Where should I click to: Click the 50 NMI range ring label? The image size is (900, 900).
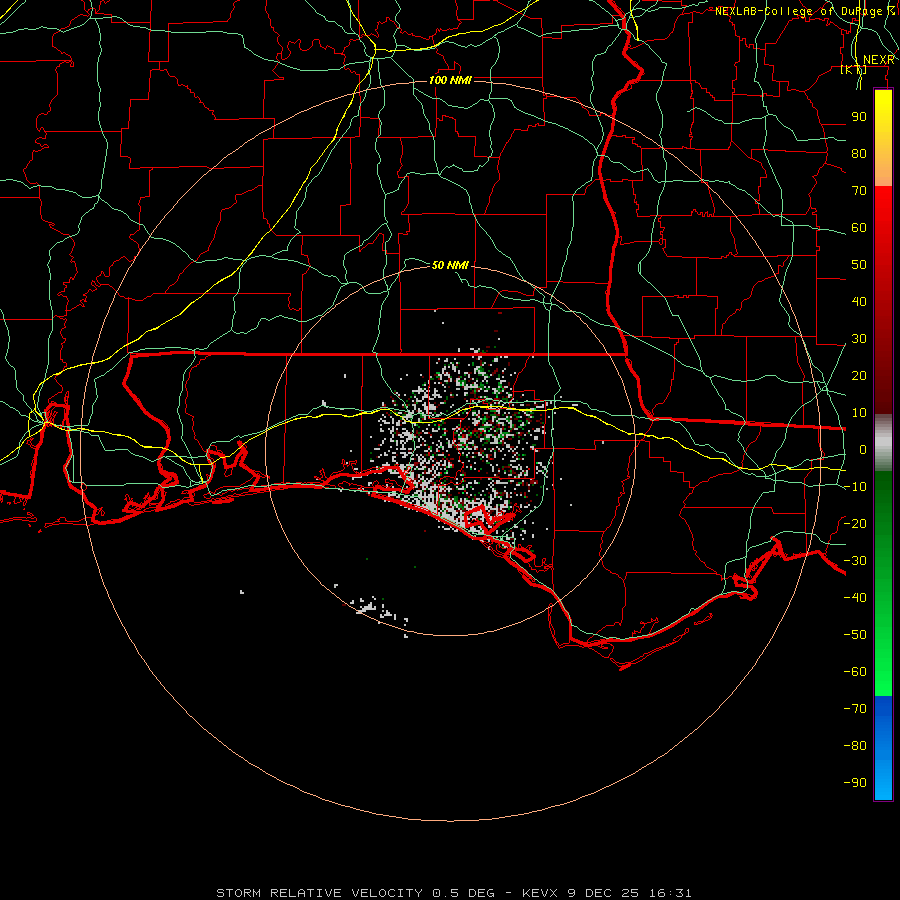click(x=450, y=265)
